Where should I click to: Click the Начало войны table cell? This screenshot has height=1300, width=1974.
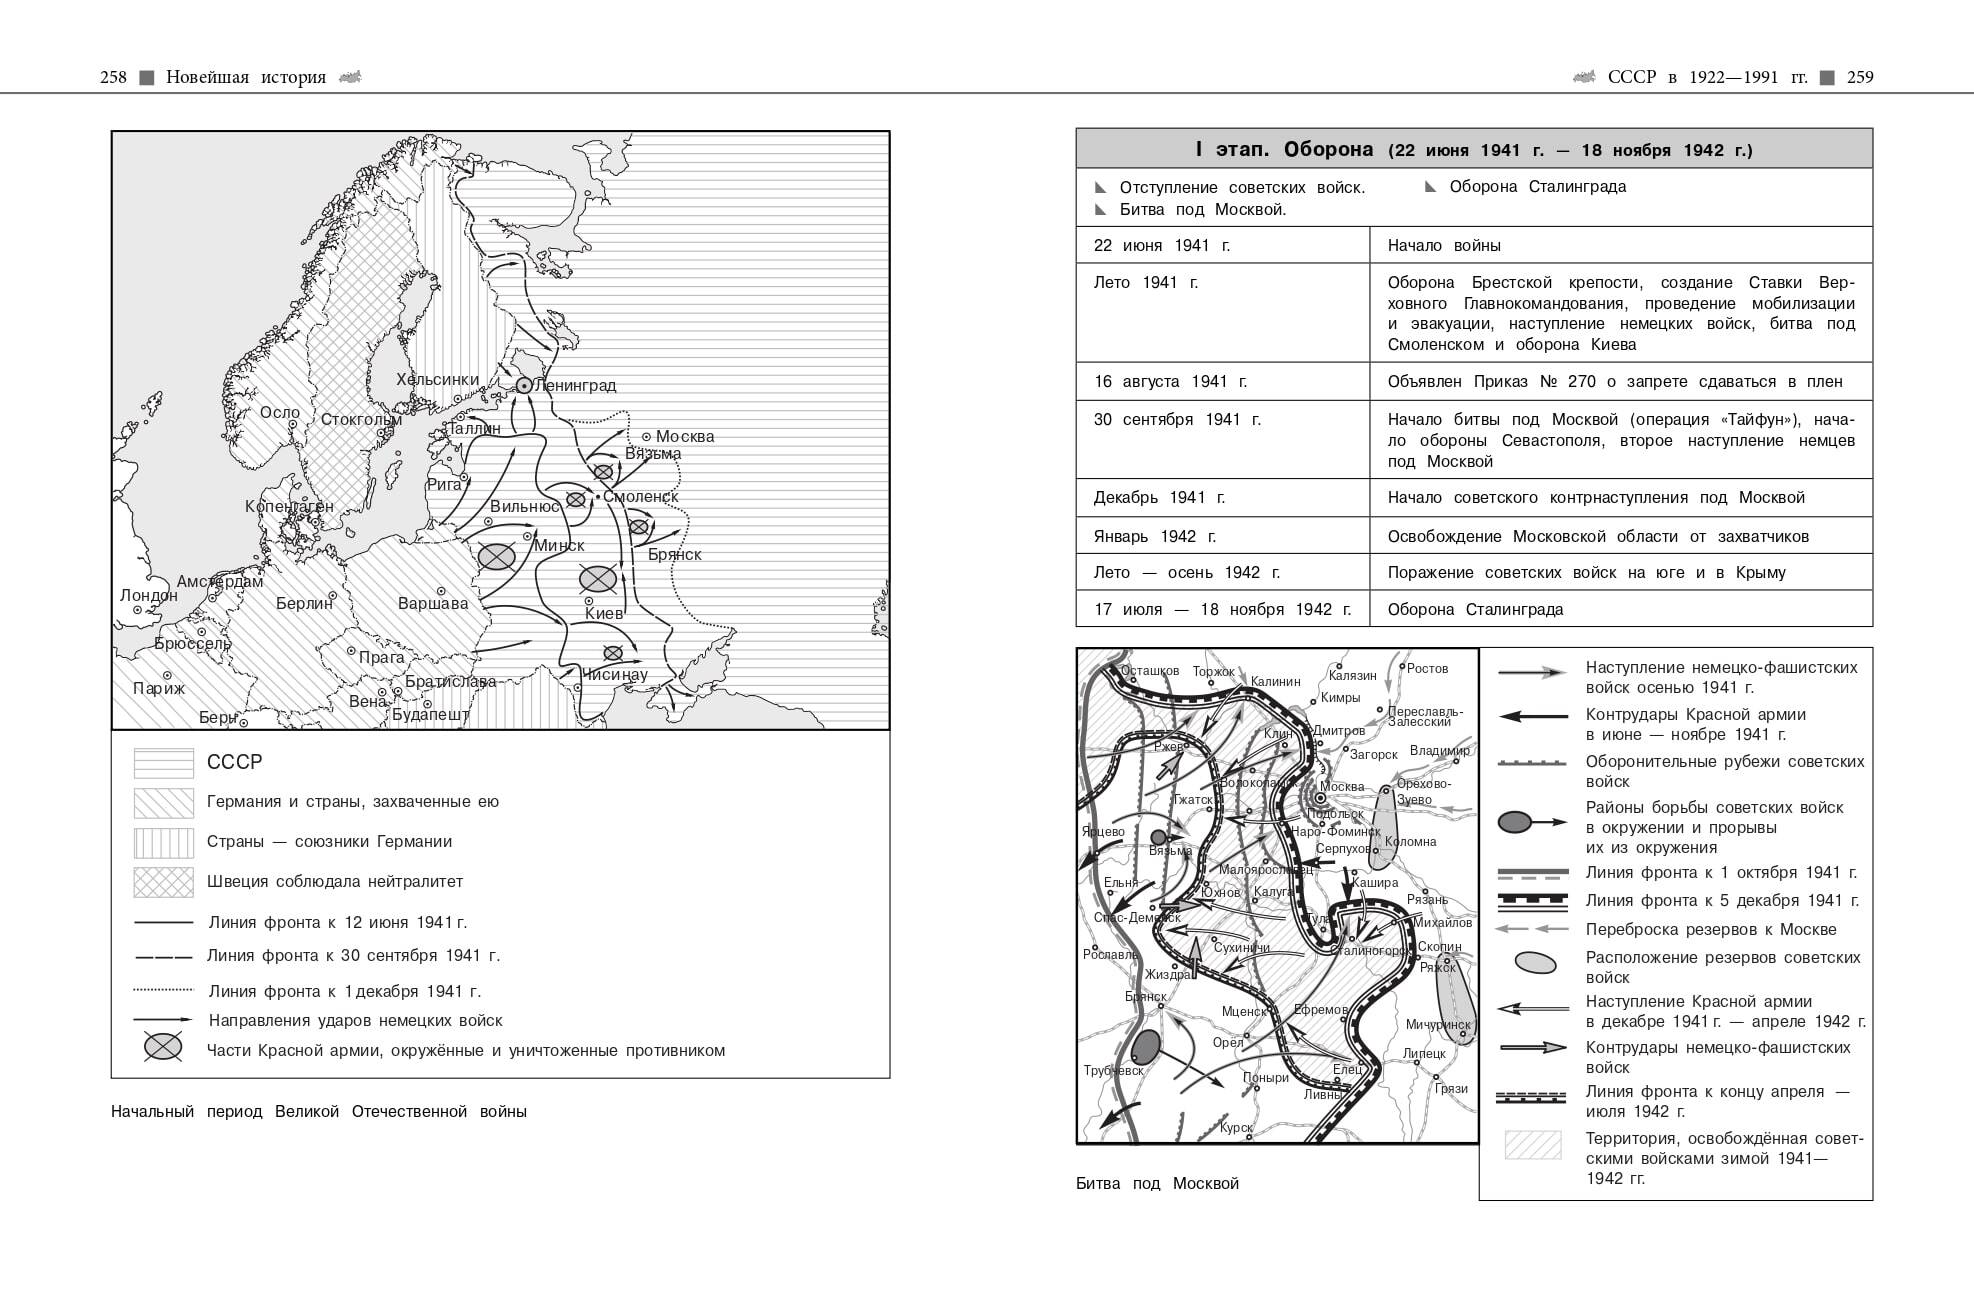(1444, 245)
